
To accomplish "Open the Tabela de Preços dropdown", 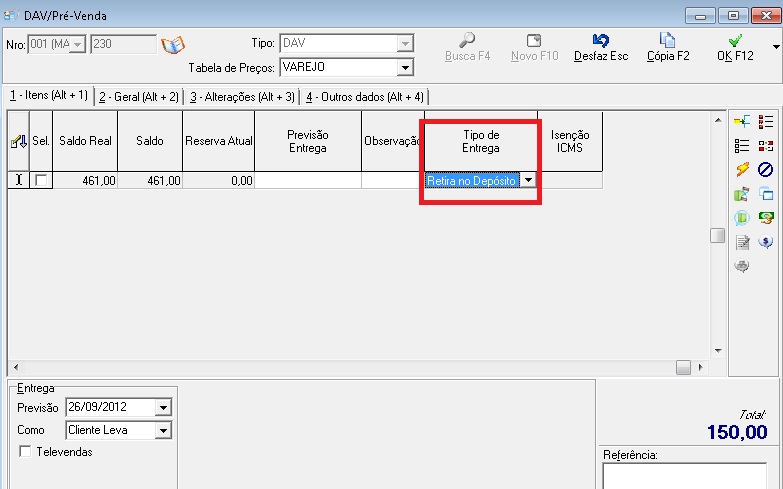I will coord(405,68).
